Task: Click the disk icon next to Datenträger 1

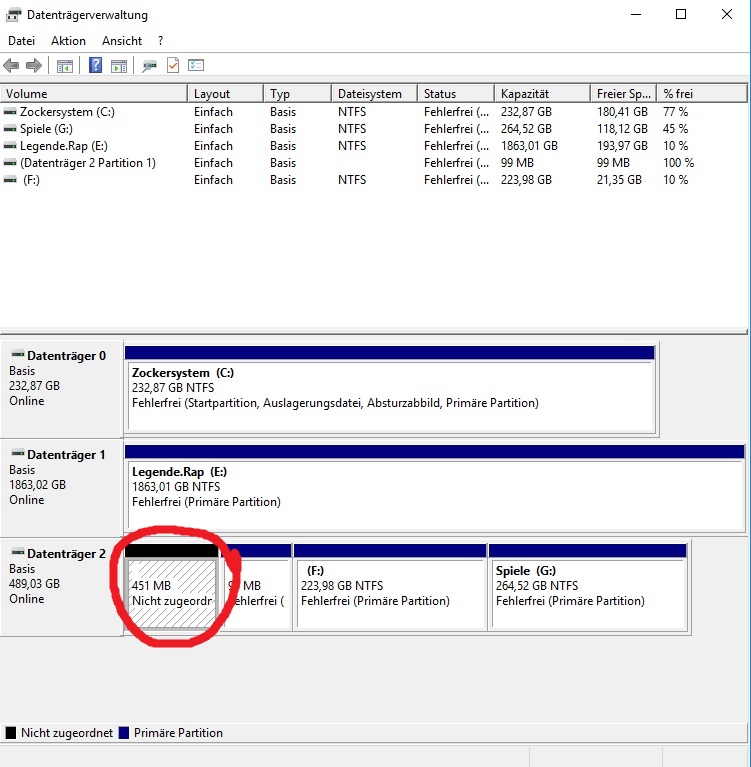Action: pos(18,452)
